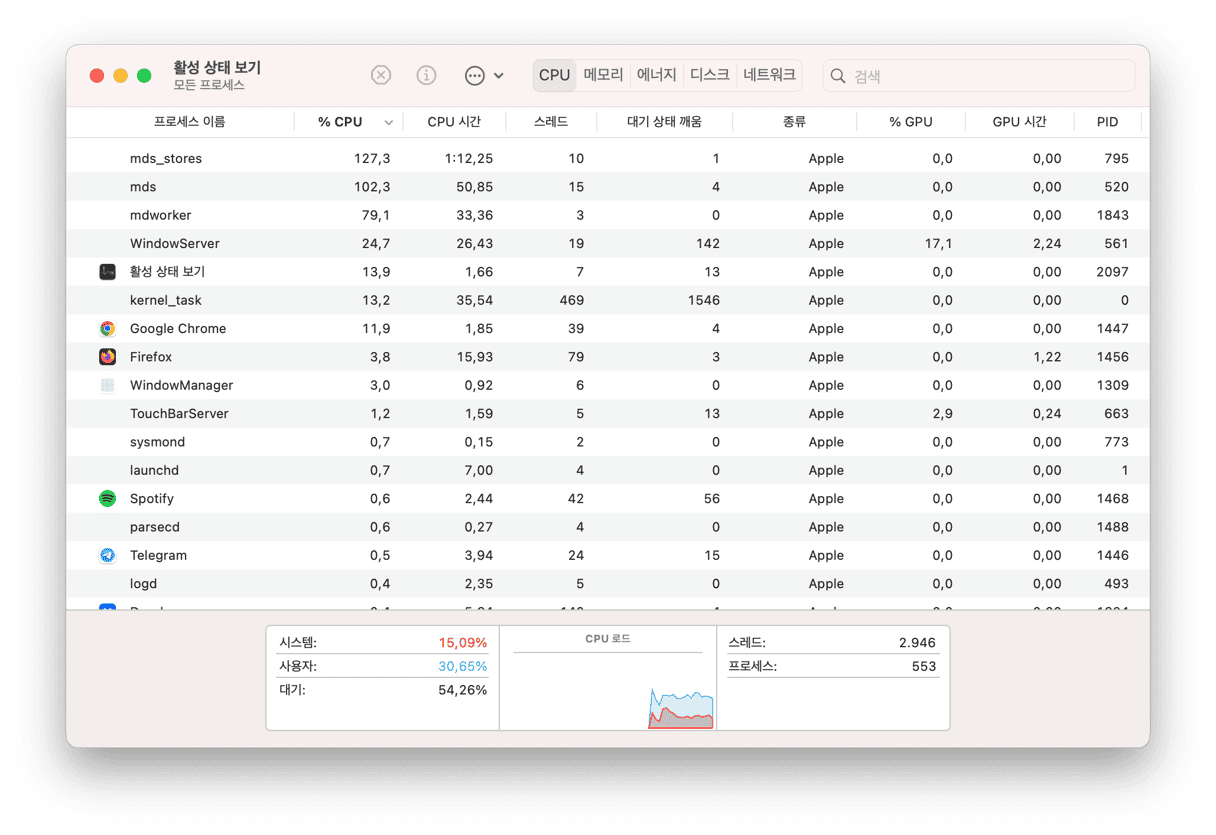The width and height of the screenshot is (1216, 835).
Task: Switch to the 에너지 tab
Action: pyautogui.click(x=657, y=75)
